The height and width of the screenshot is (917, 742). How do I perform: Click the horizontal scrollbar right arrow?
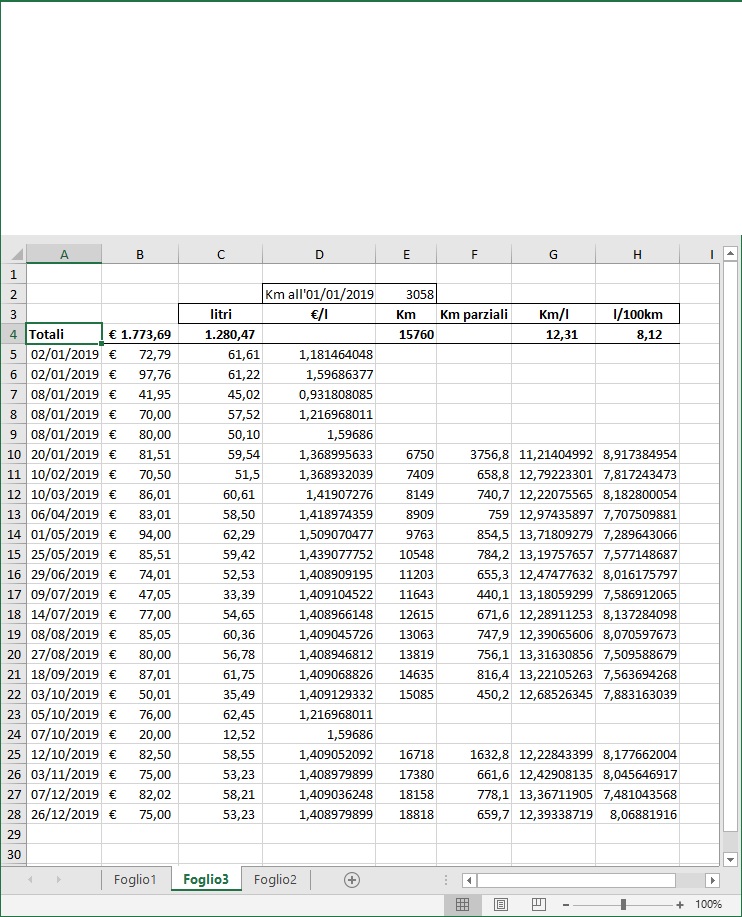[712, 880]
